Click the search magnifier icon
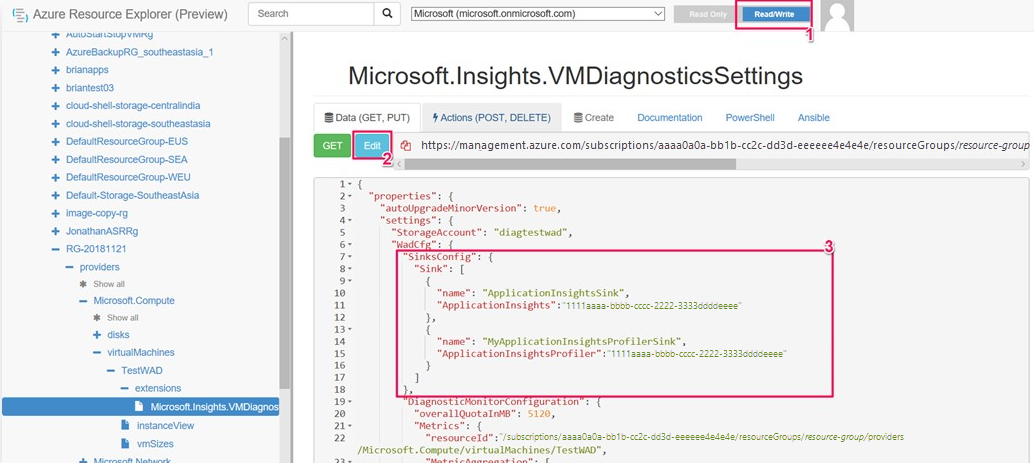 [x=387, y=14]
